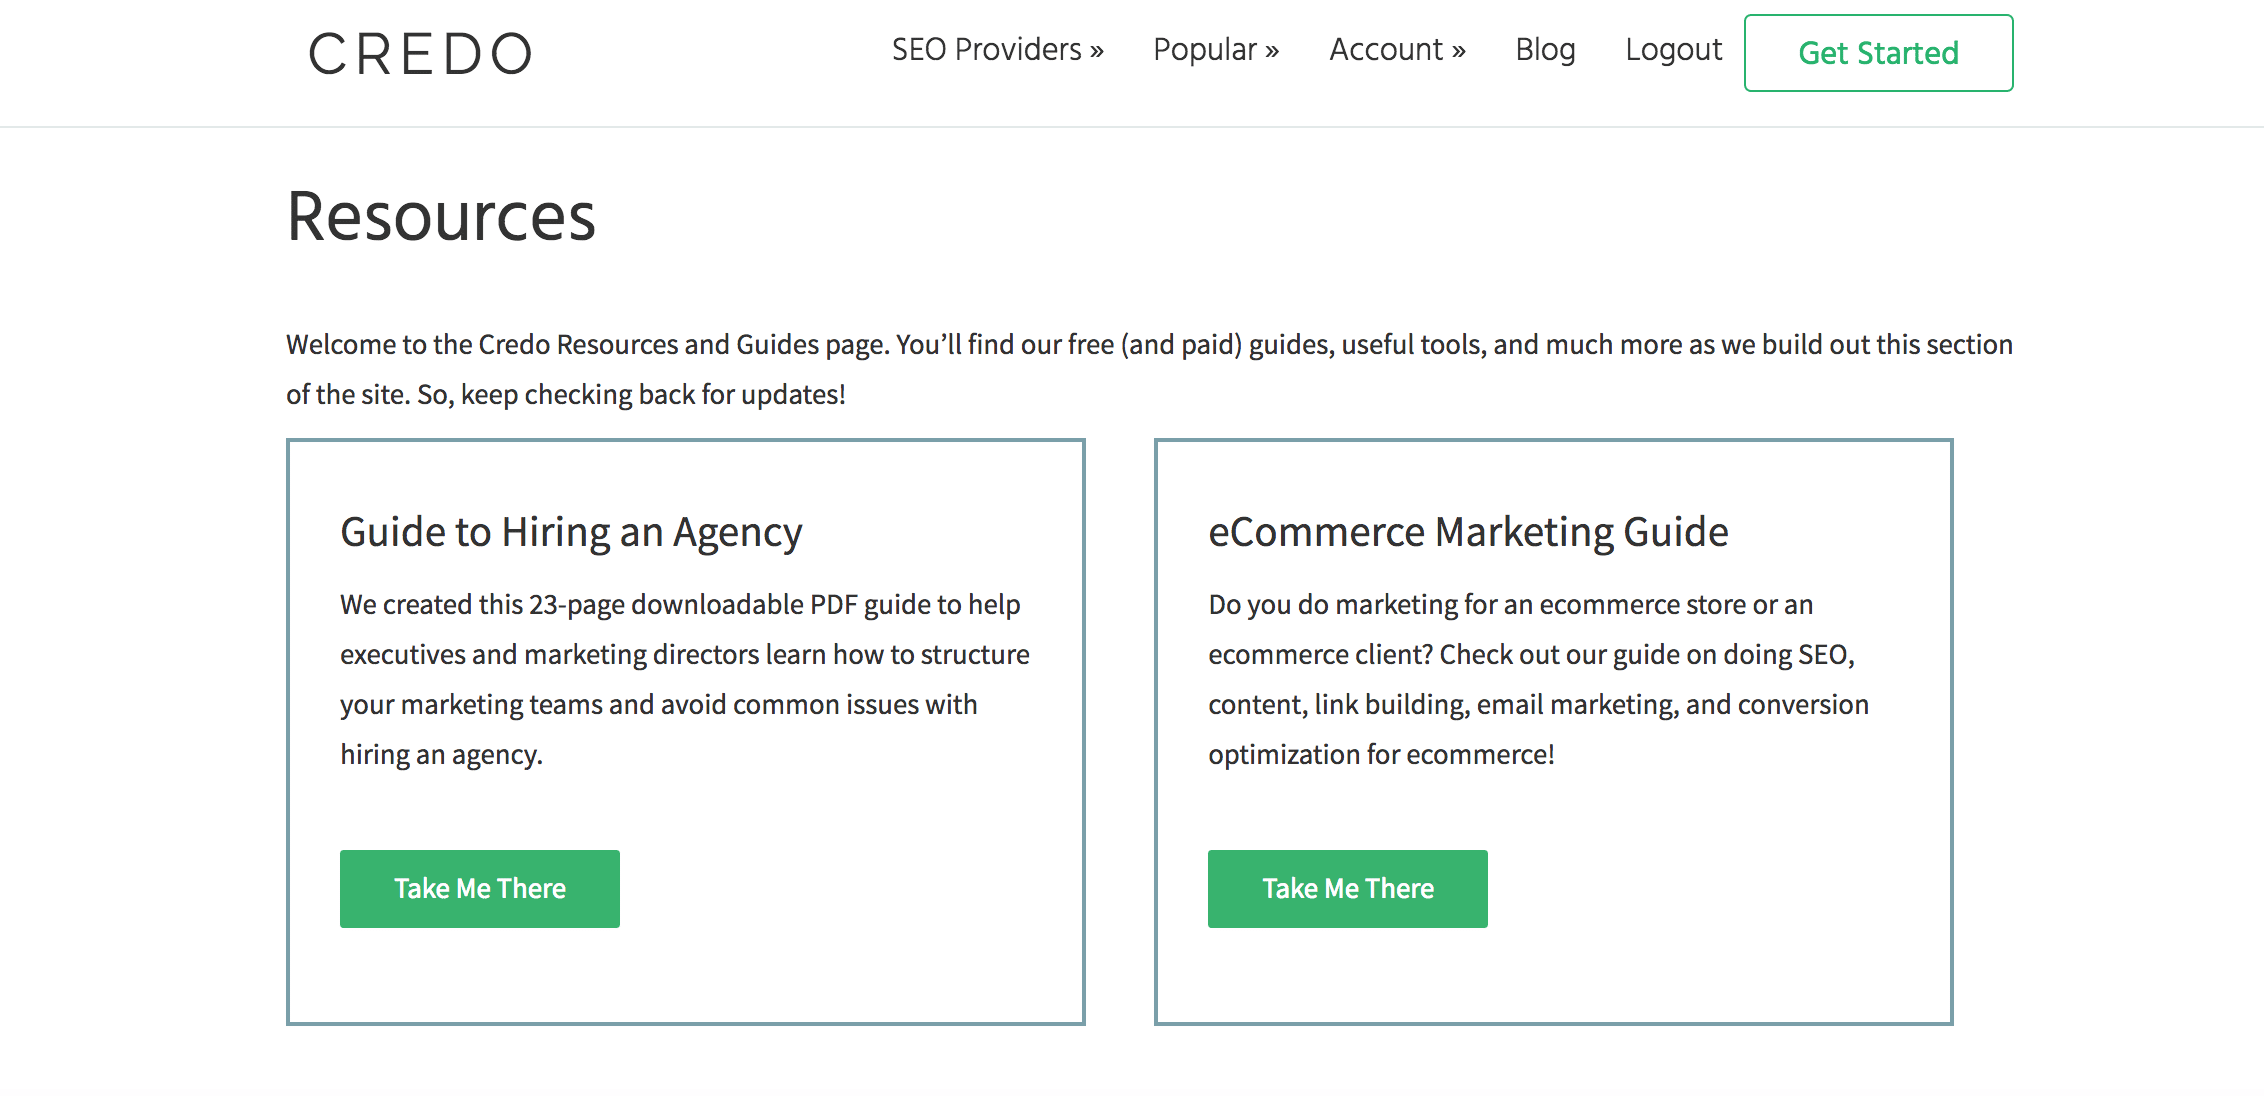Expand the Account menu
This screenshot has width=2264, height=1096.
[x=1397, y=50]
